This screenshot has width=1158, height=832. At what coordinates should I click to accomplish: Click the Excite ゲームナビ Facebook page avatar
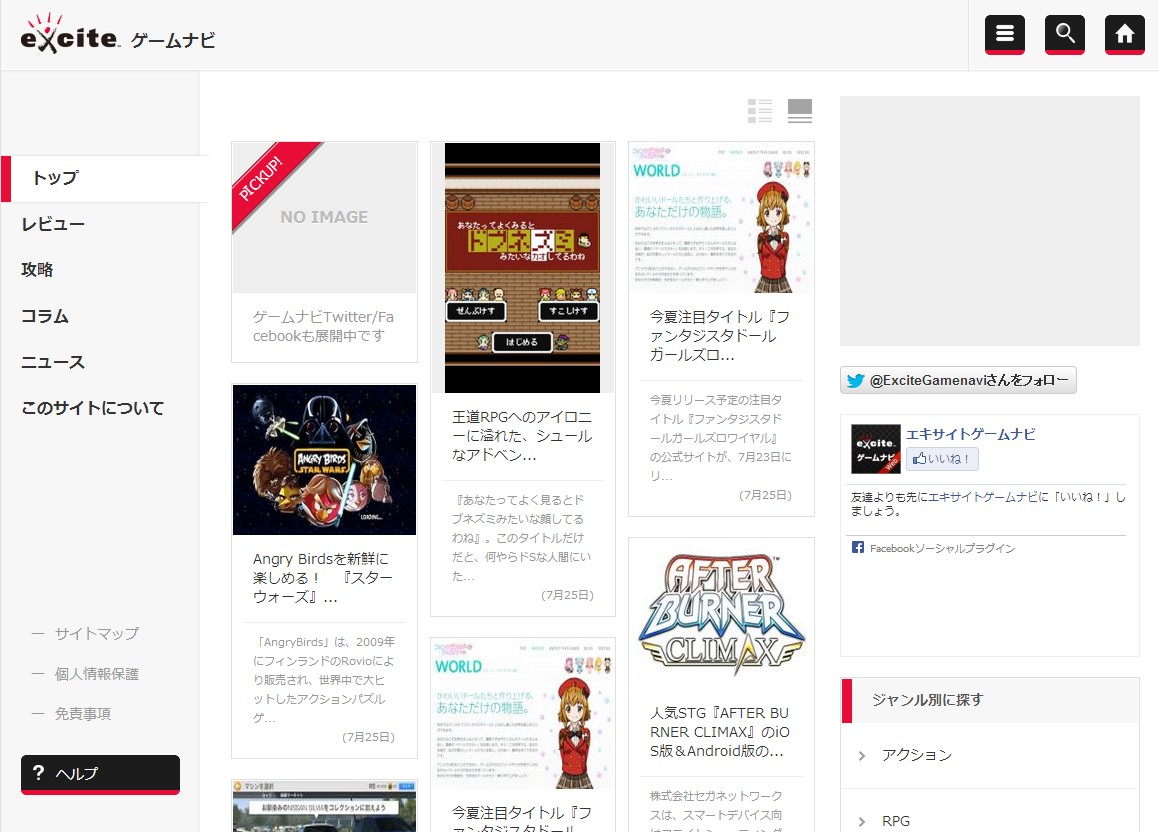[875, 449]
